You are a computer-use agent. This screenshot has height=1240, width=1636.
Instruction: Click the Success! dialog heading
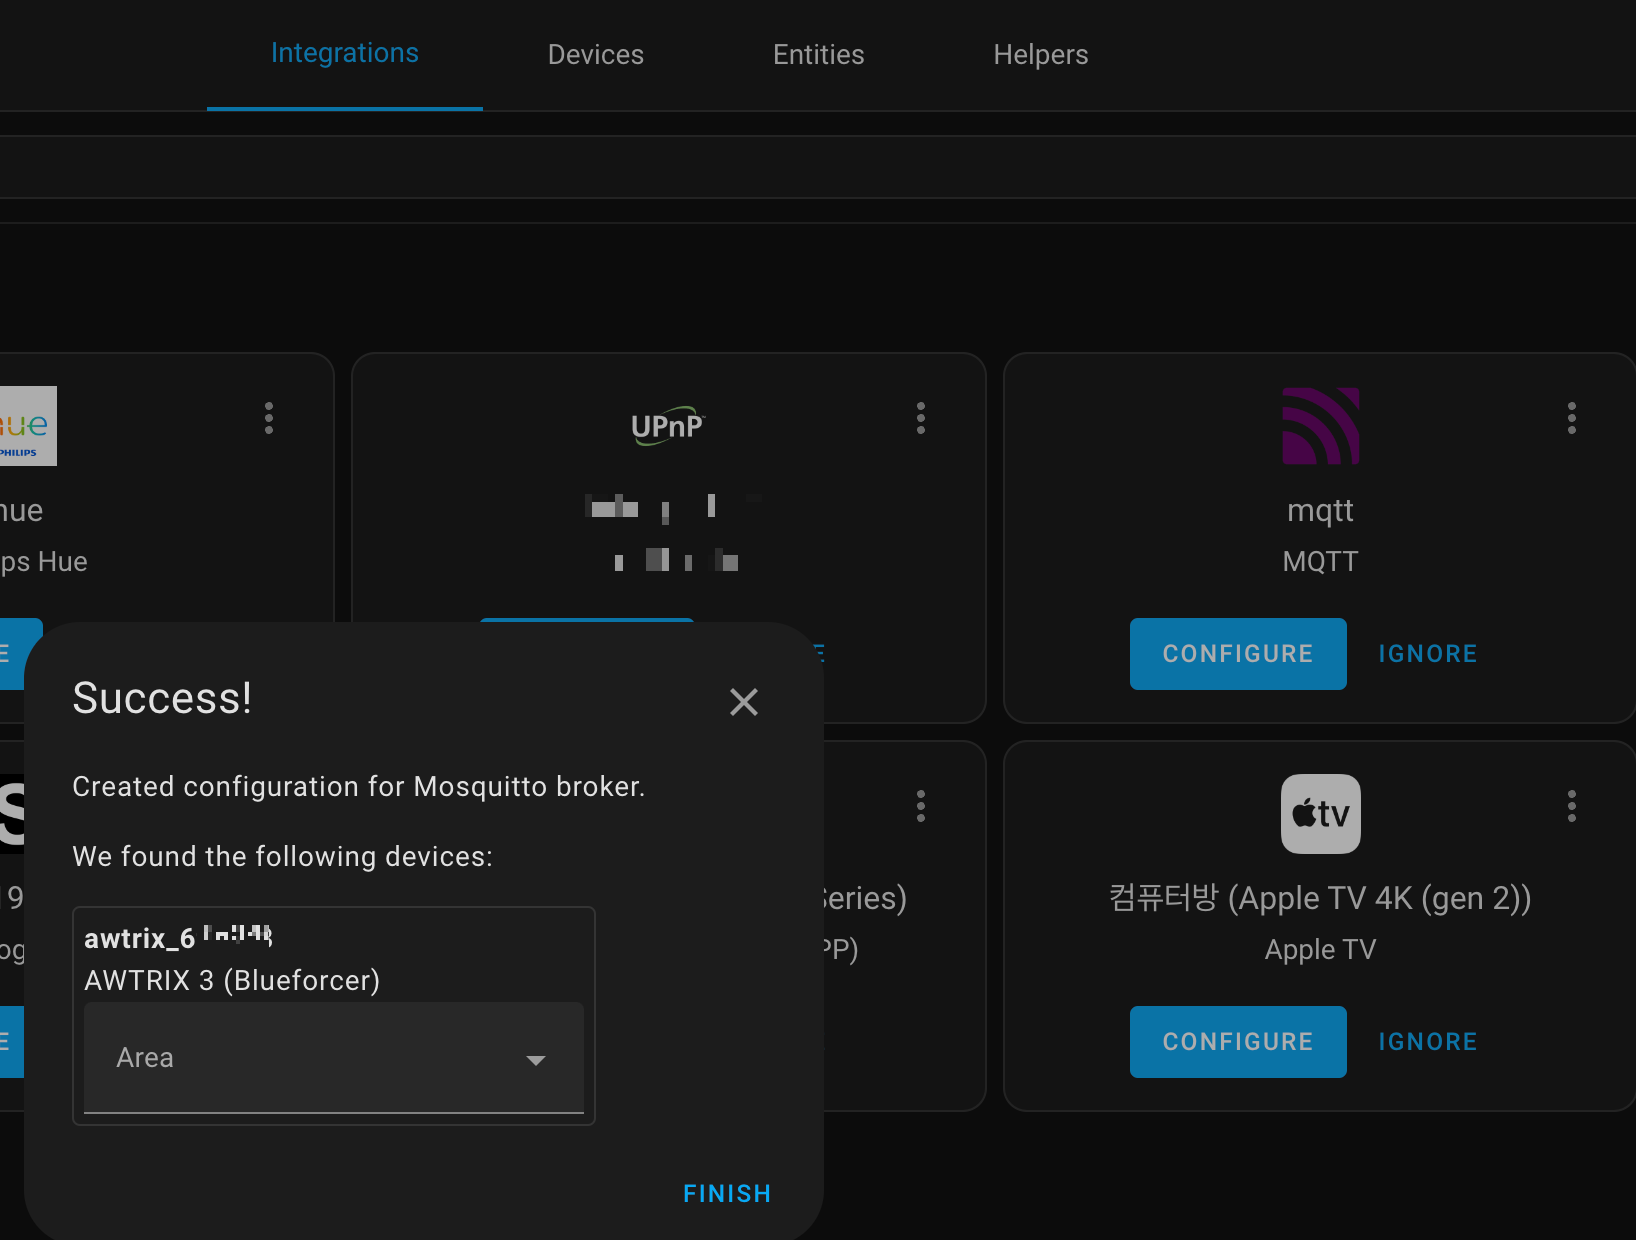coord(162,698)
